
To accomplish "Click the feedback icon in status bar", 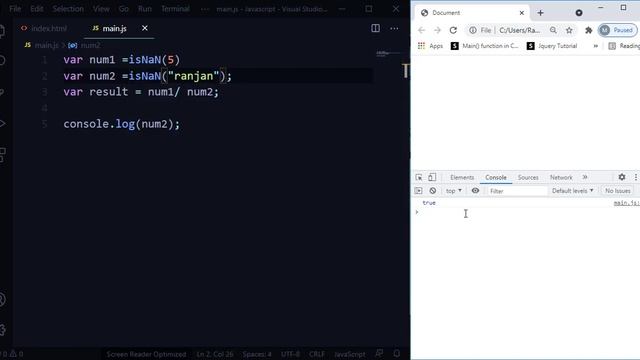I will pos(380,353).
